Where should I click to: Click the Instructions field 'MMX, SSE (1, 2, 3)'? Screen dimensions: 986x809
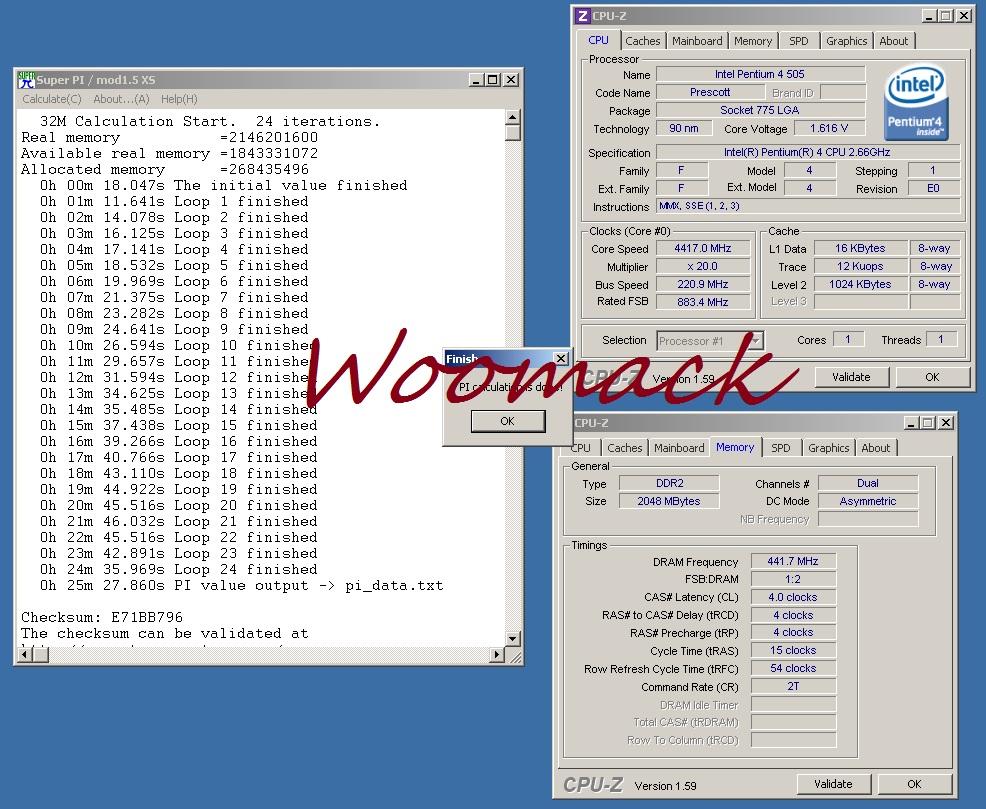808,206
